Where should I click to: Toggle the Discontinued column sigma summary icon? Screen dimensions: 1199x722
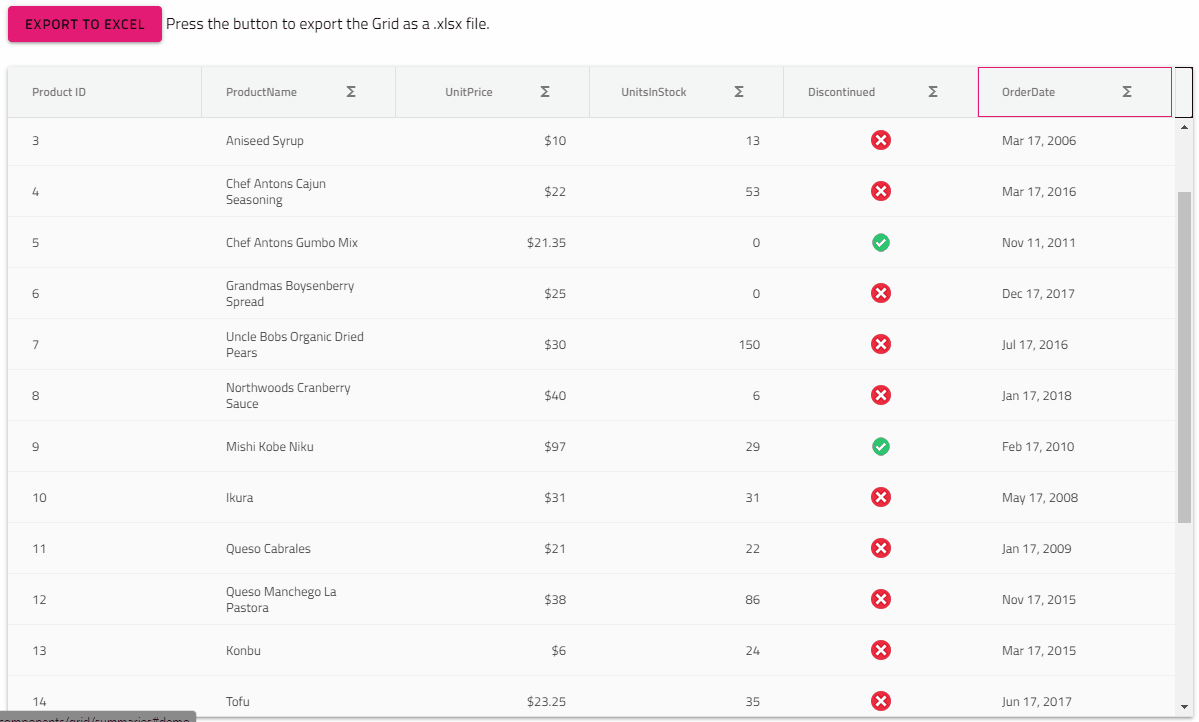(933, 92)
